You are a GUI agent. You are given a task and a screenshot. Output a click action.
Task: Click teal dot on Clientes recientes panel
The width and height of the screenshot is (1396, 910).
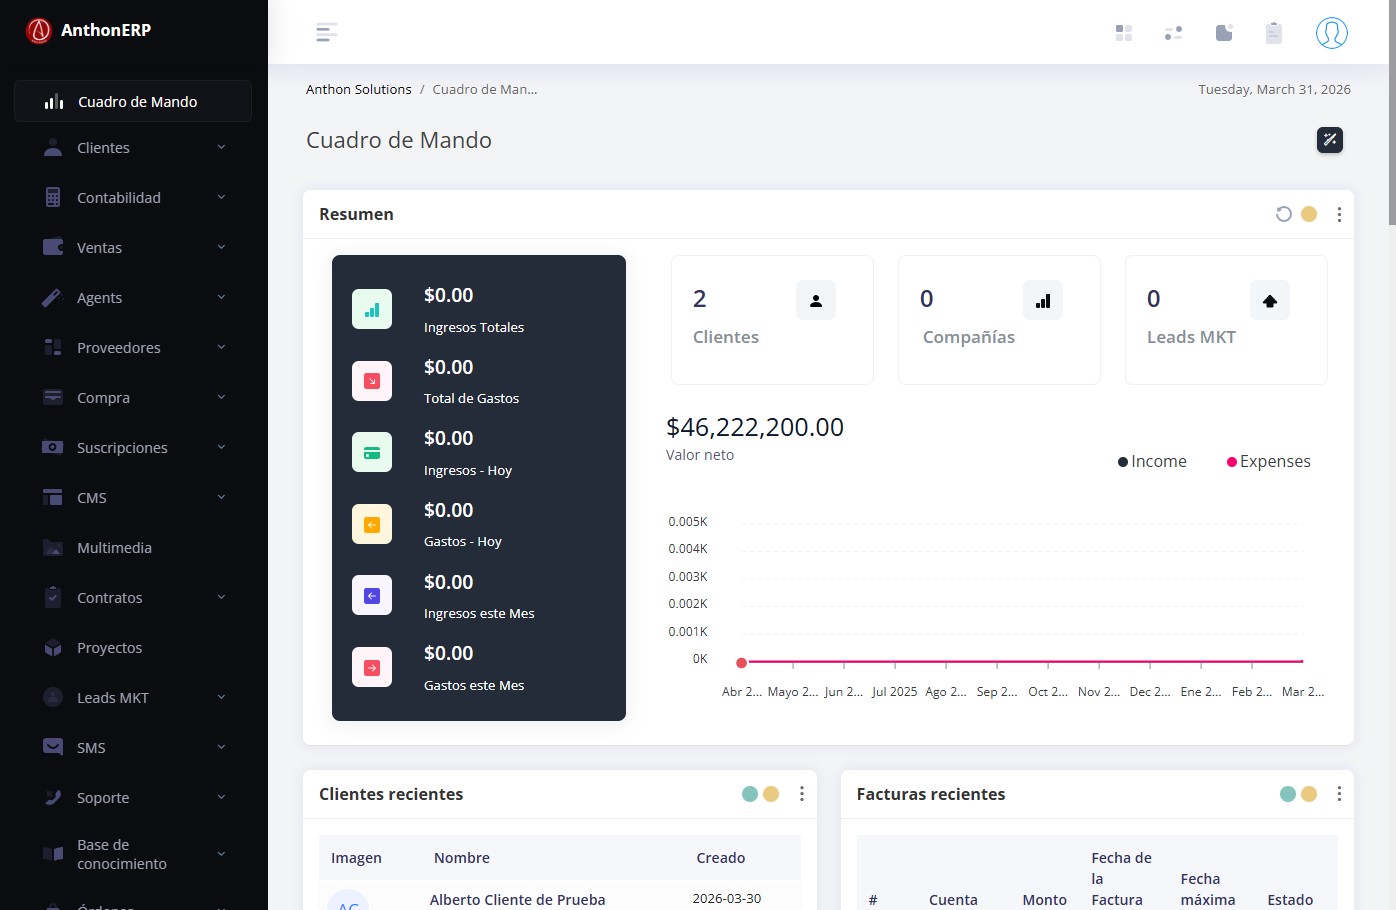(x=749, y=794)
